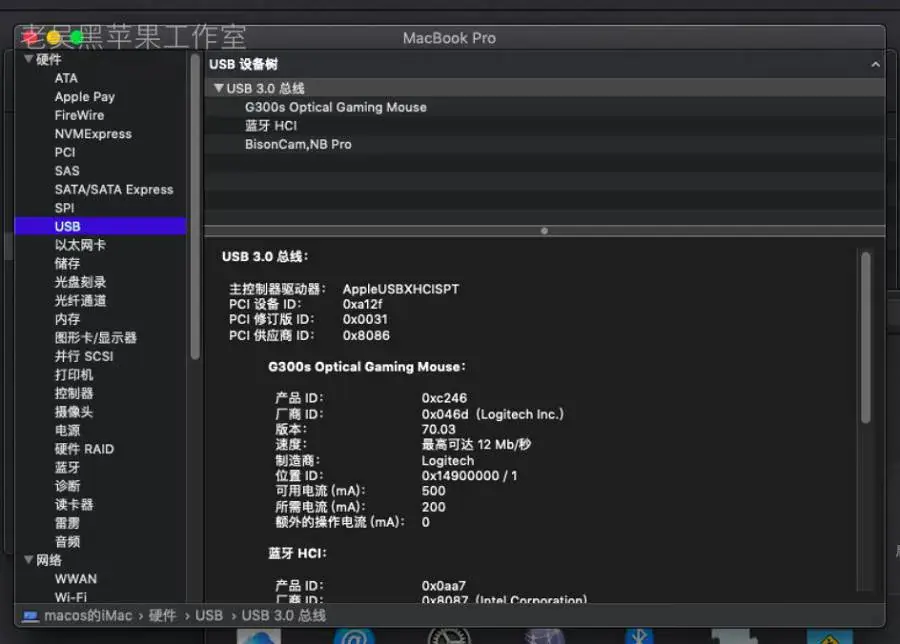Select Wi-Fi under 网络
The width and height of the screenshot is (900, 644).
click(71, 597)
